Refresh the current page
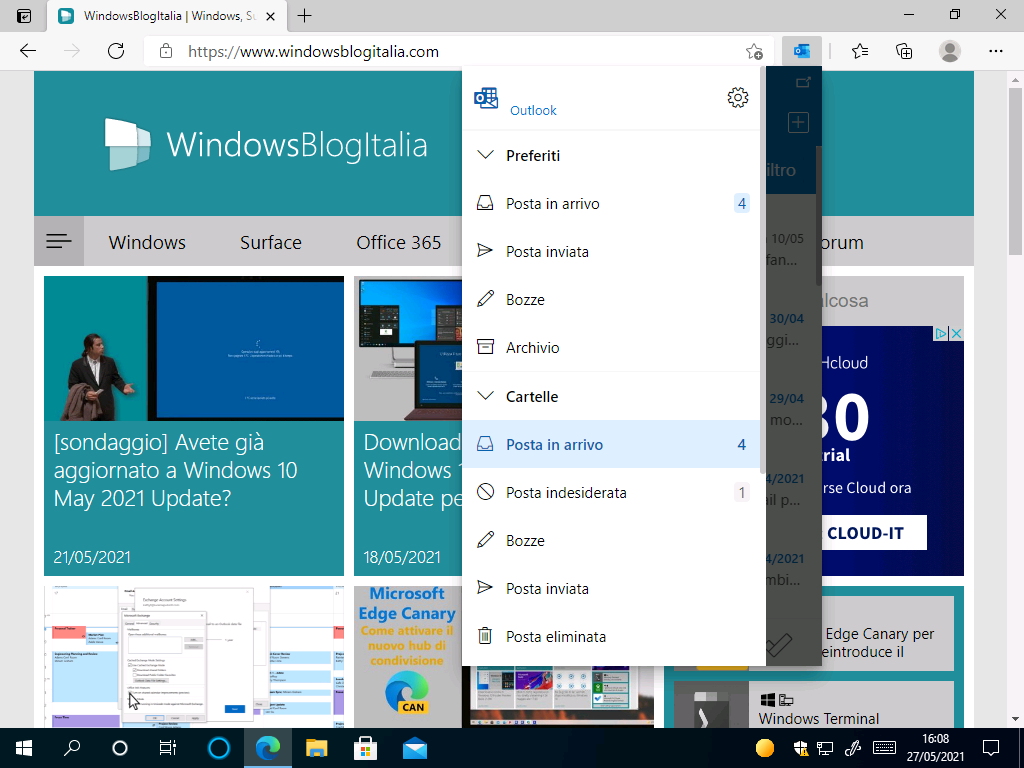 pos(116,51)
